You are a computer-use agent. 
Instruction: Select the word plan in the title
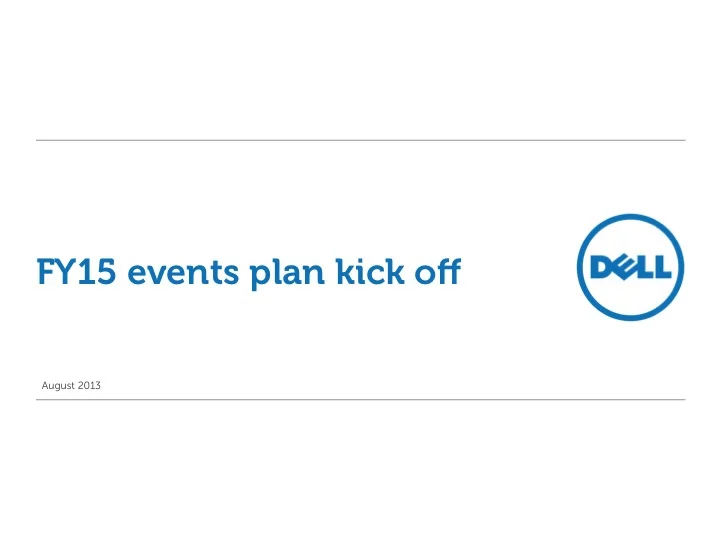coord(287,274)
